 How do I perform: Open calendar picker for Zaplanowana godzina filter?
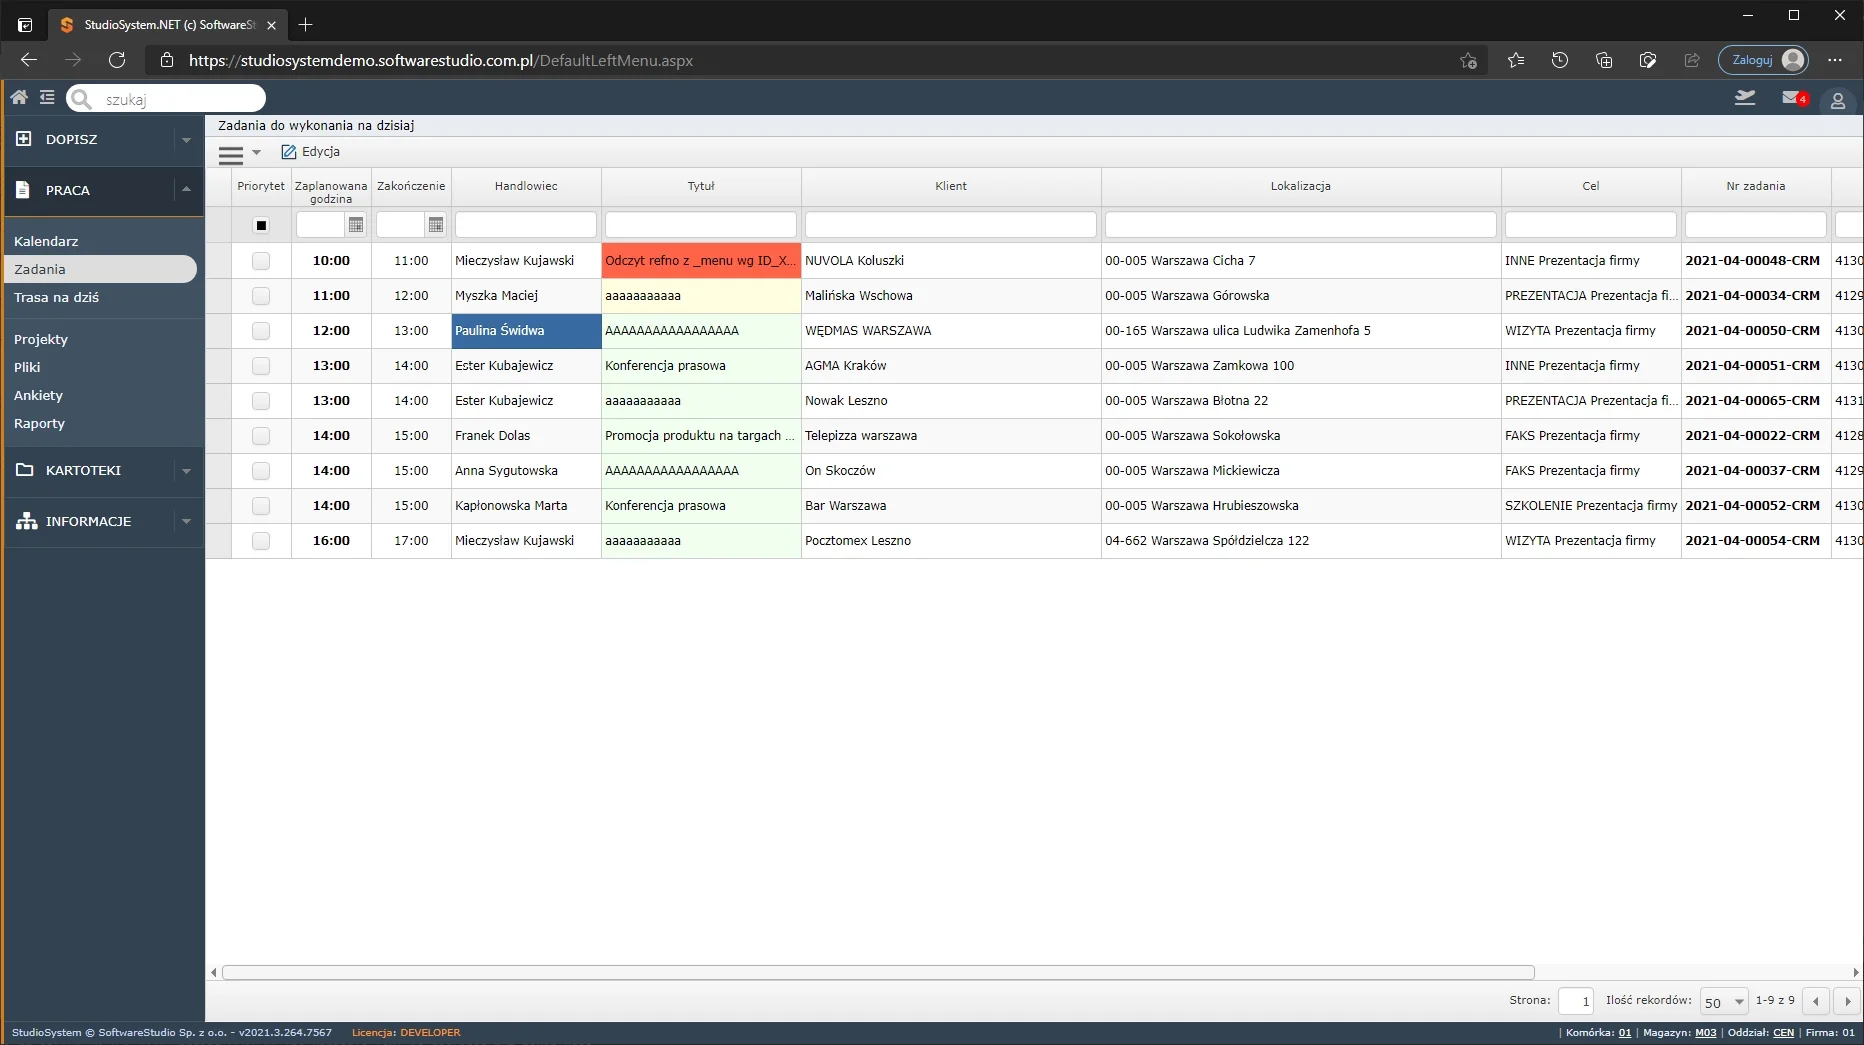[356, 225]
